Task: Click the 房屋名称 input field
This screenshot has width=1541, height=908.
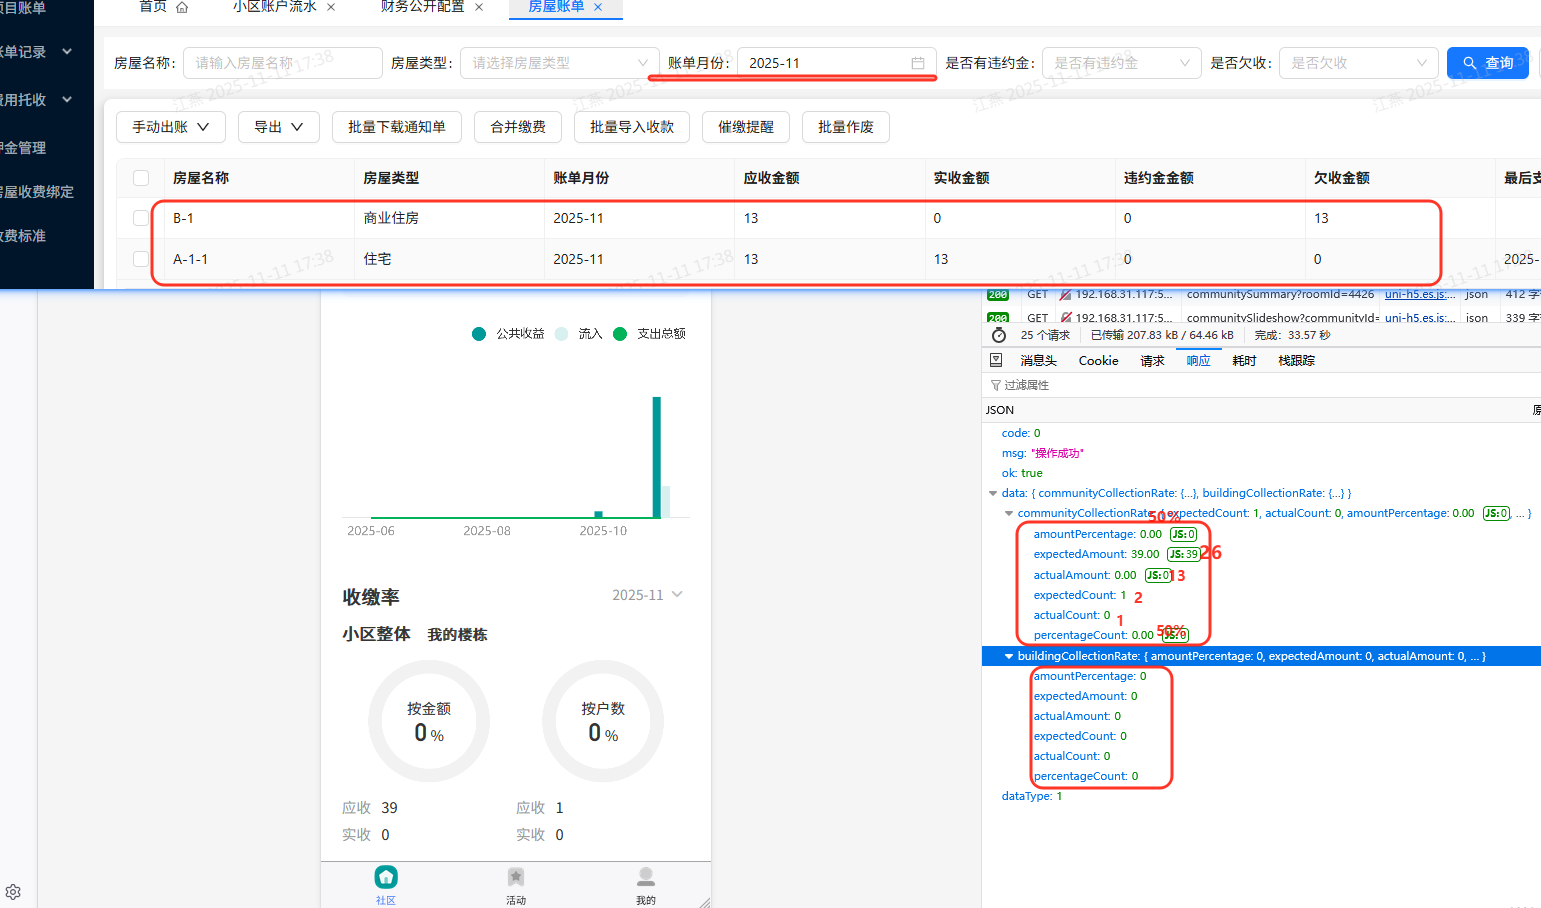Action: (283, 62)
